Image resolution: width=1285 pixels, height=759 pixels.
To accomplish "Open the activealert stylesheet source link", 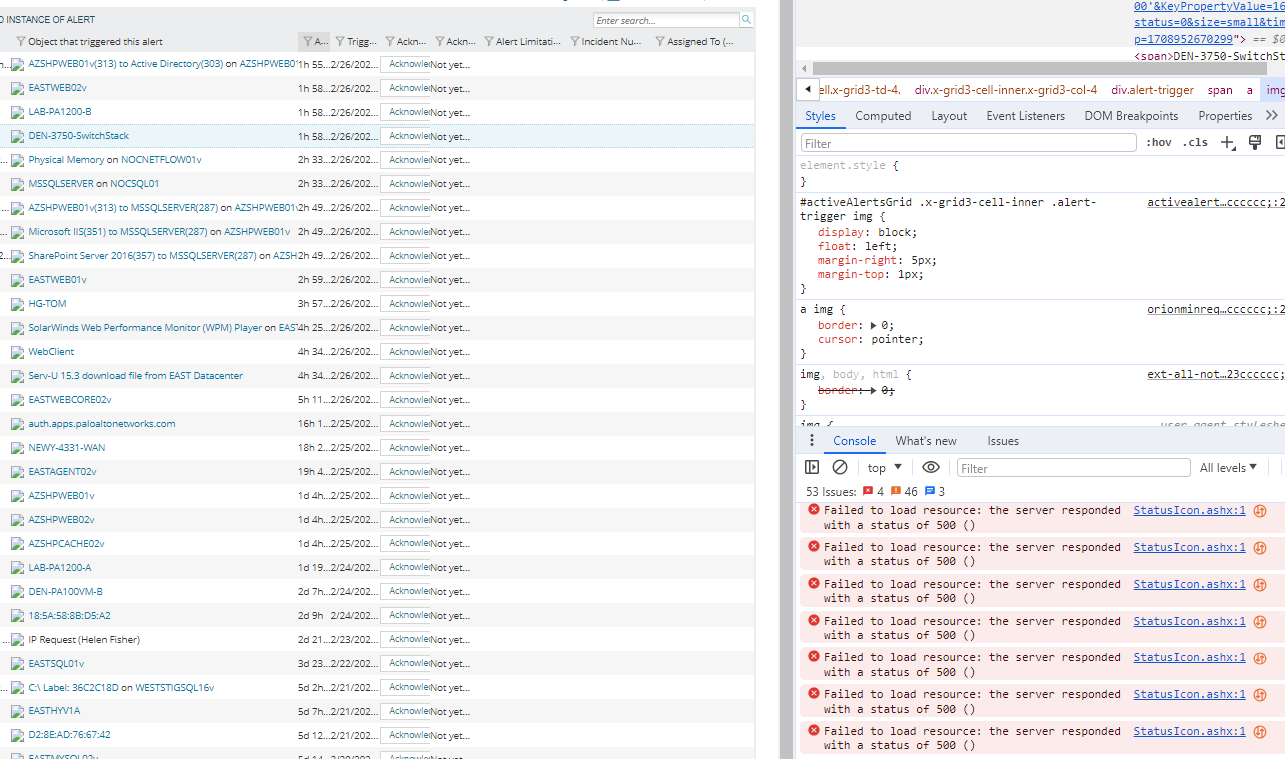I will pyautogui.click(x=1216, y=203).
